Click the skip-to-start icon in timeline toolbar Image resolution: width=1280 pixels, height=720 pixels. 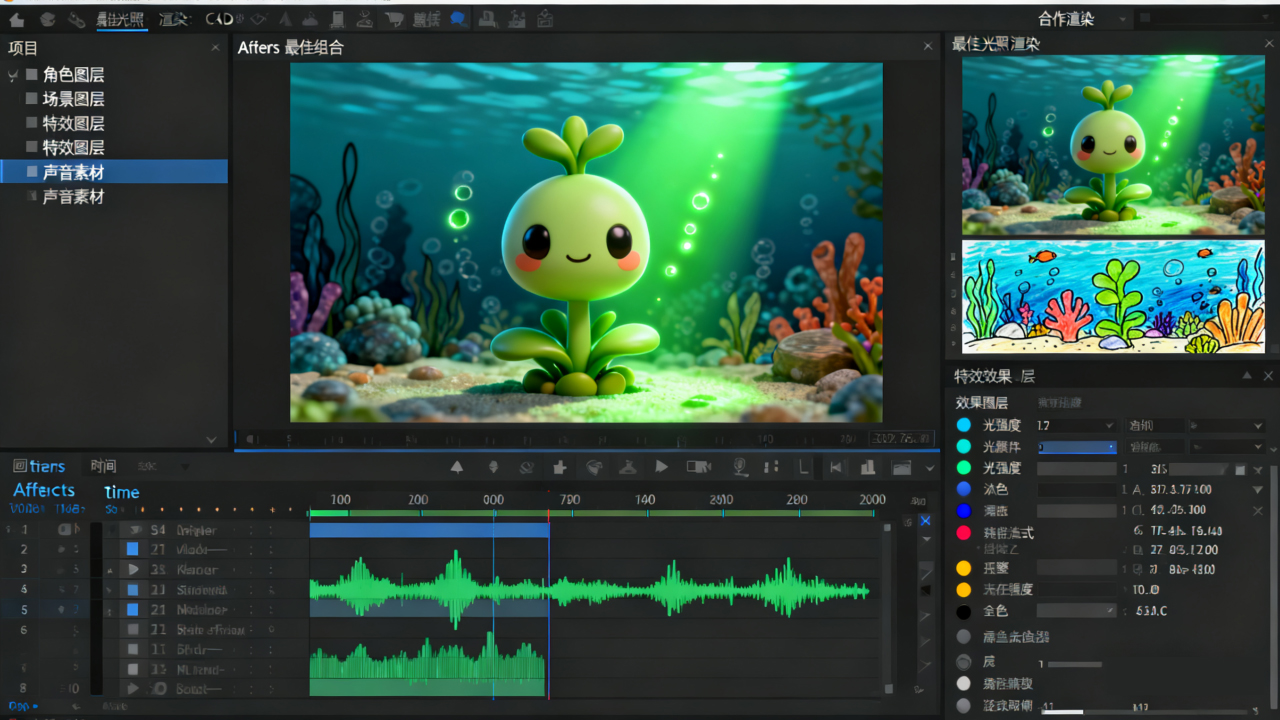click(836, 467)
